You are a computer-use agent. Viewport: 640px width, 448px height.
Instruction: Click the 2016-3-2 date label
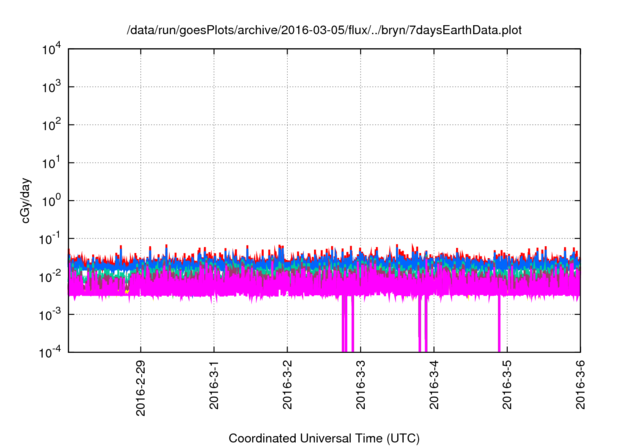[x=287, y=384]
